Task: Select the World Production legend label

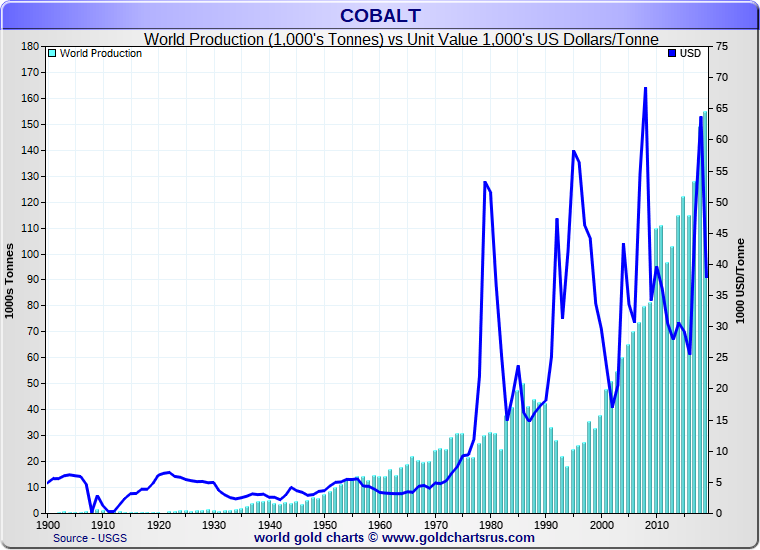Action: coord(100,53)
